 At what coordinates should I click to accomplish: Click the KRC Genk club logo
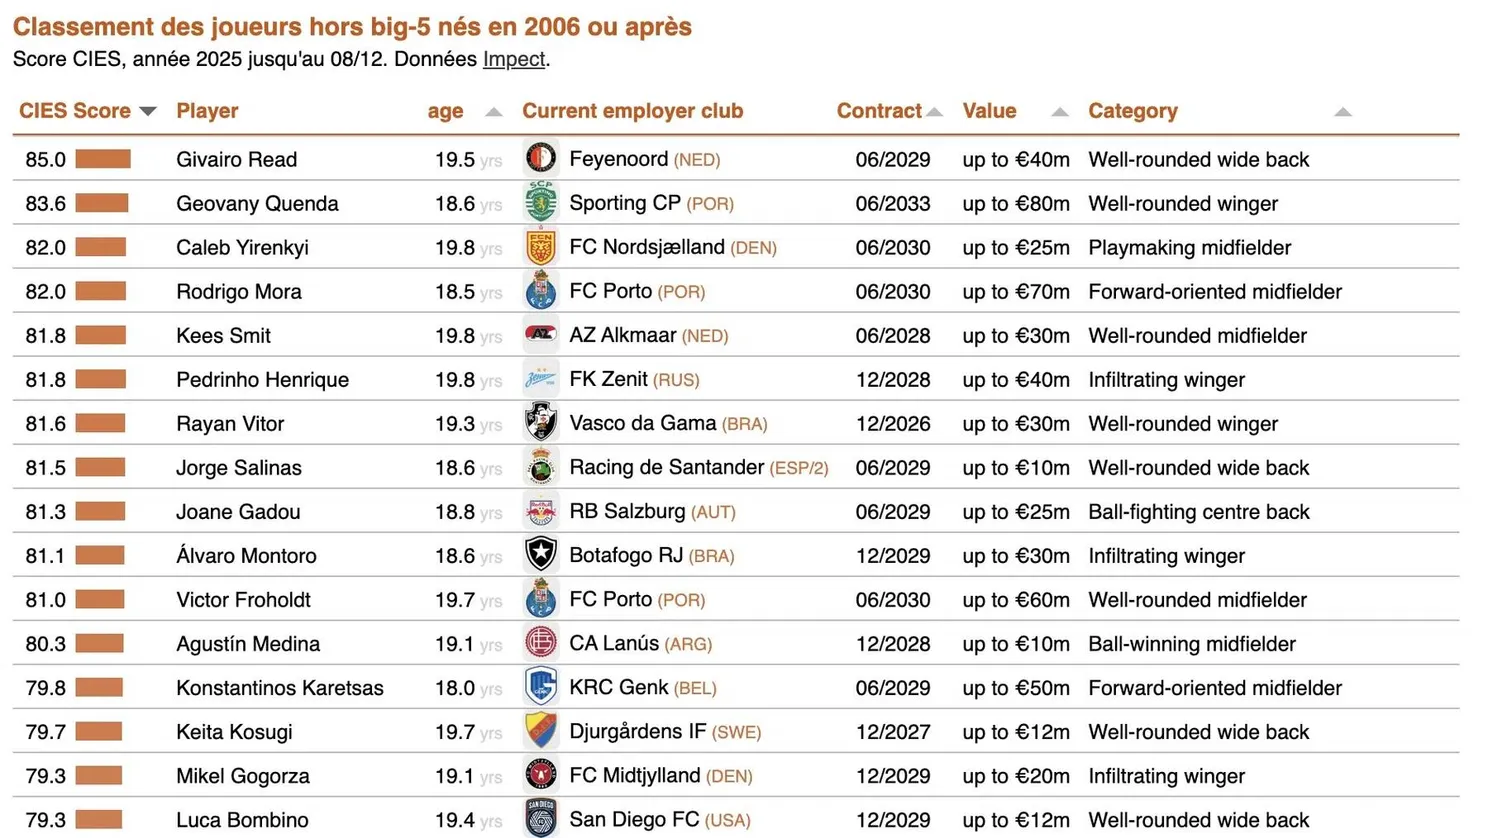pos(541,687)
